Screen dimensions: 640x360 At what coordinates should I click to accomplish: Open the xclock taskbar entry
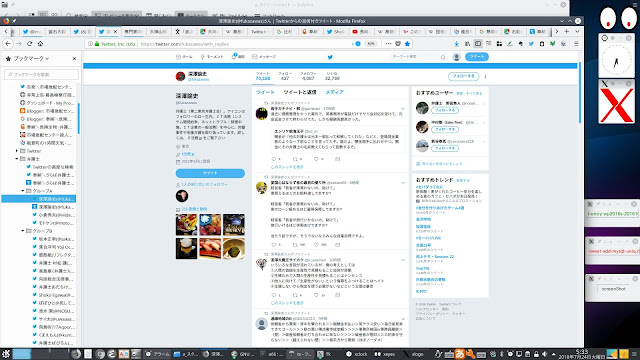tap(357, 354)
